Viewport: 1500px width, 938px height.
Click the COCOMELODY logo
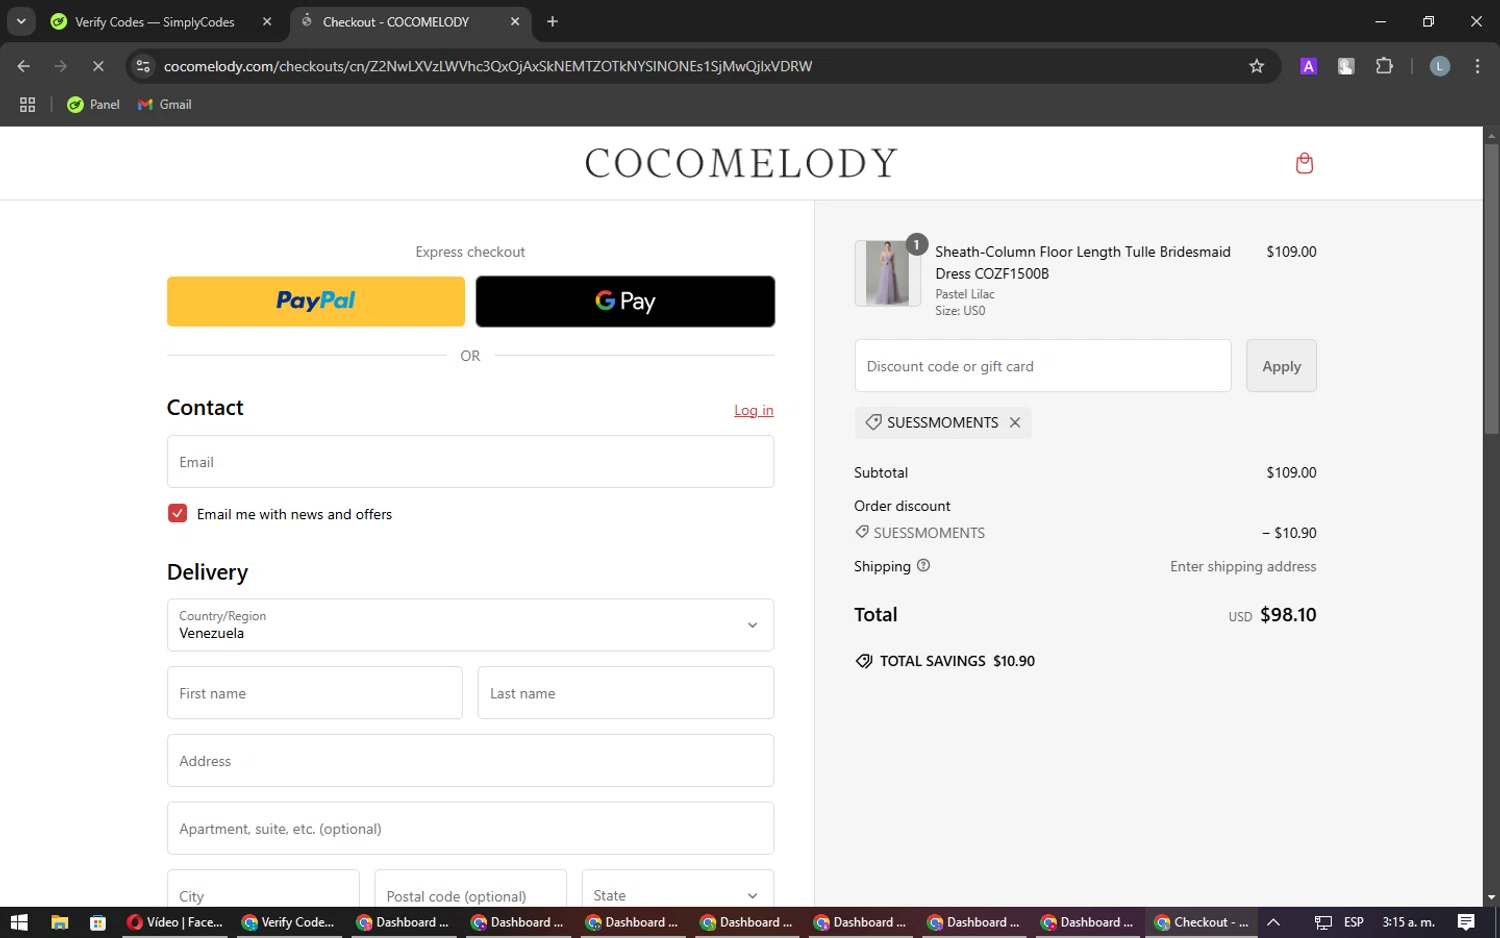741,163
